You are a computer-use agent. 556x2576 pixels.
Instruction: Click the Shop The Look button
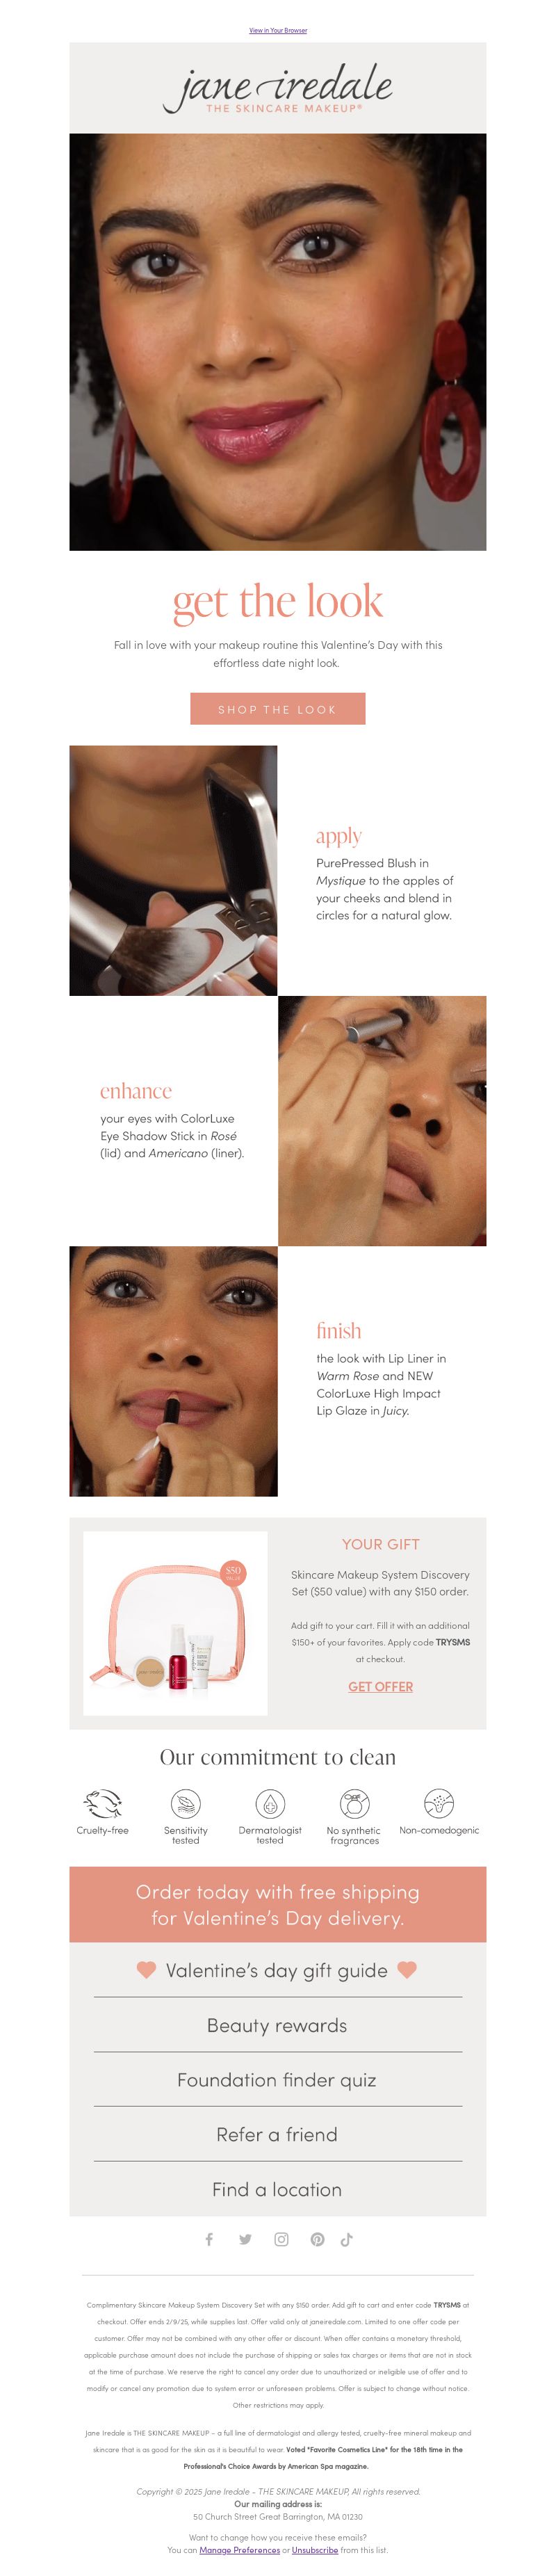[x=278, y=709]
